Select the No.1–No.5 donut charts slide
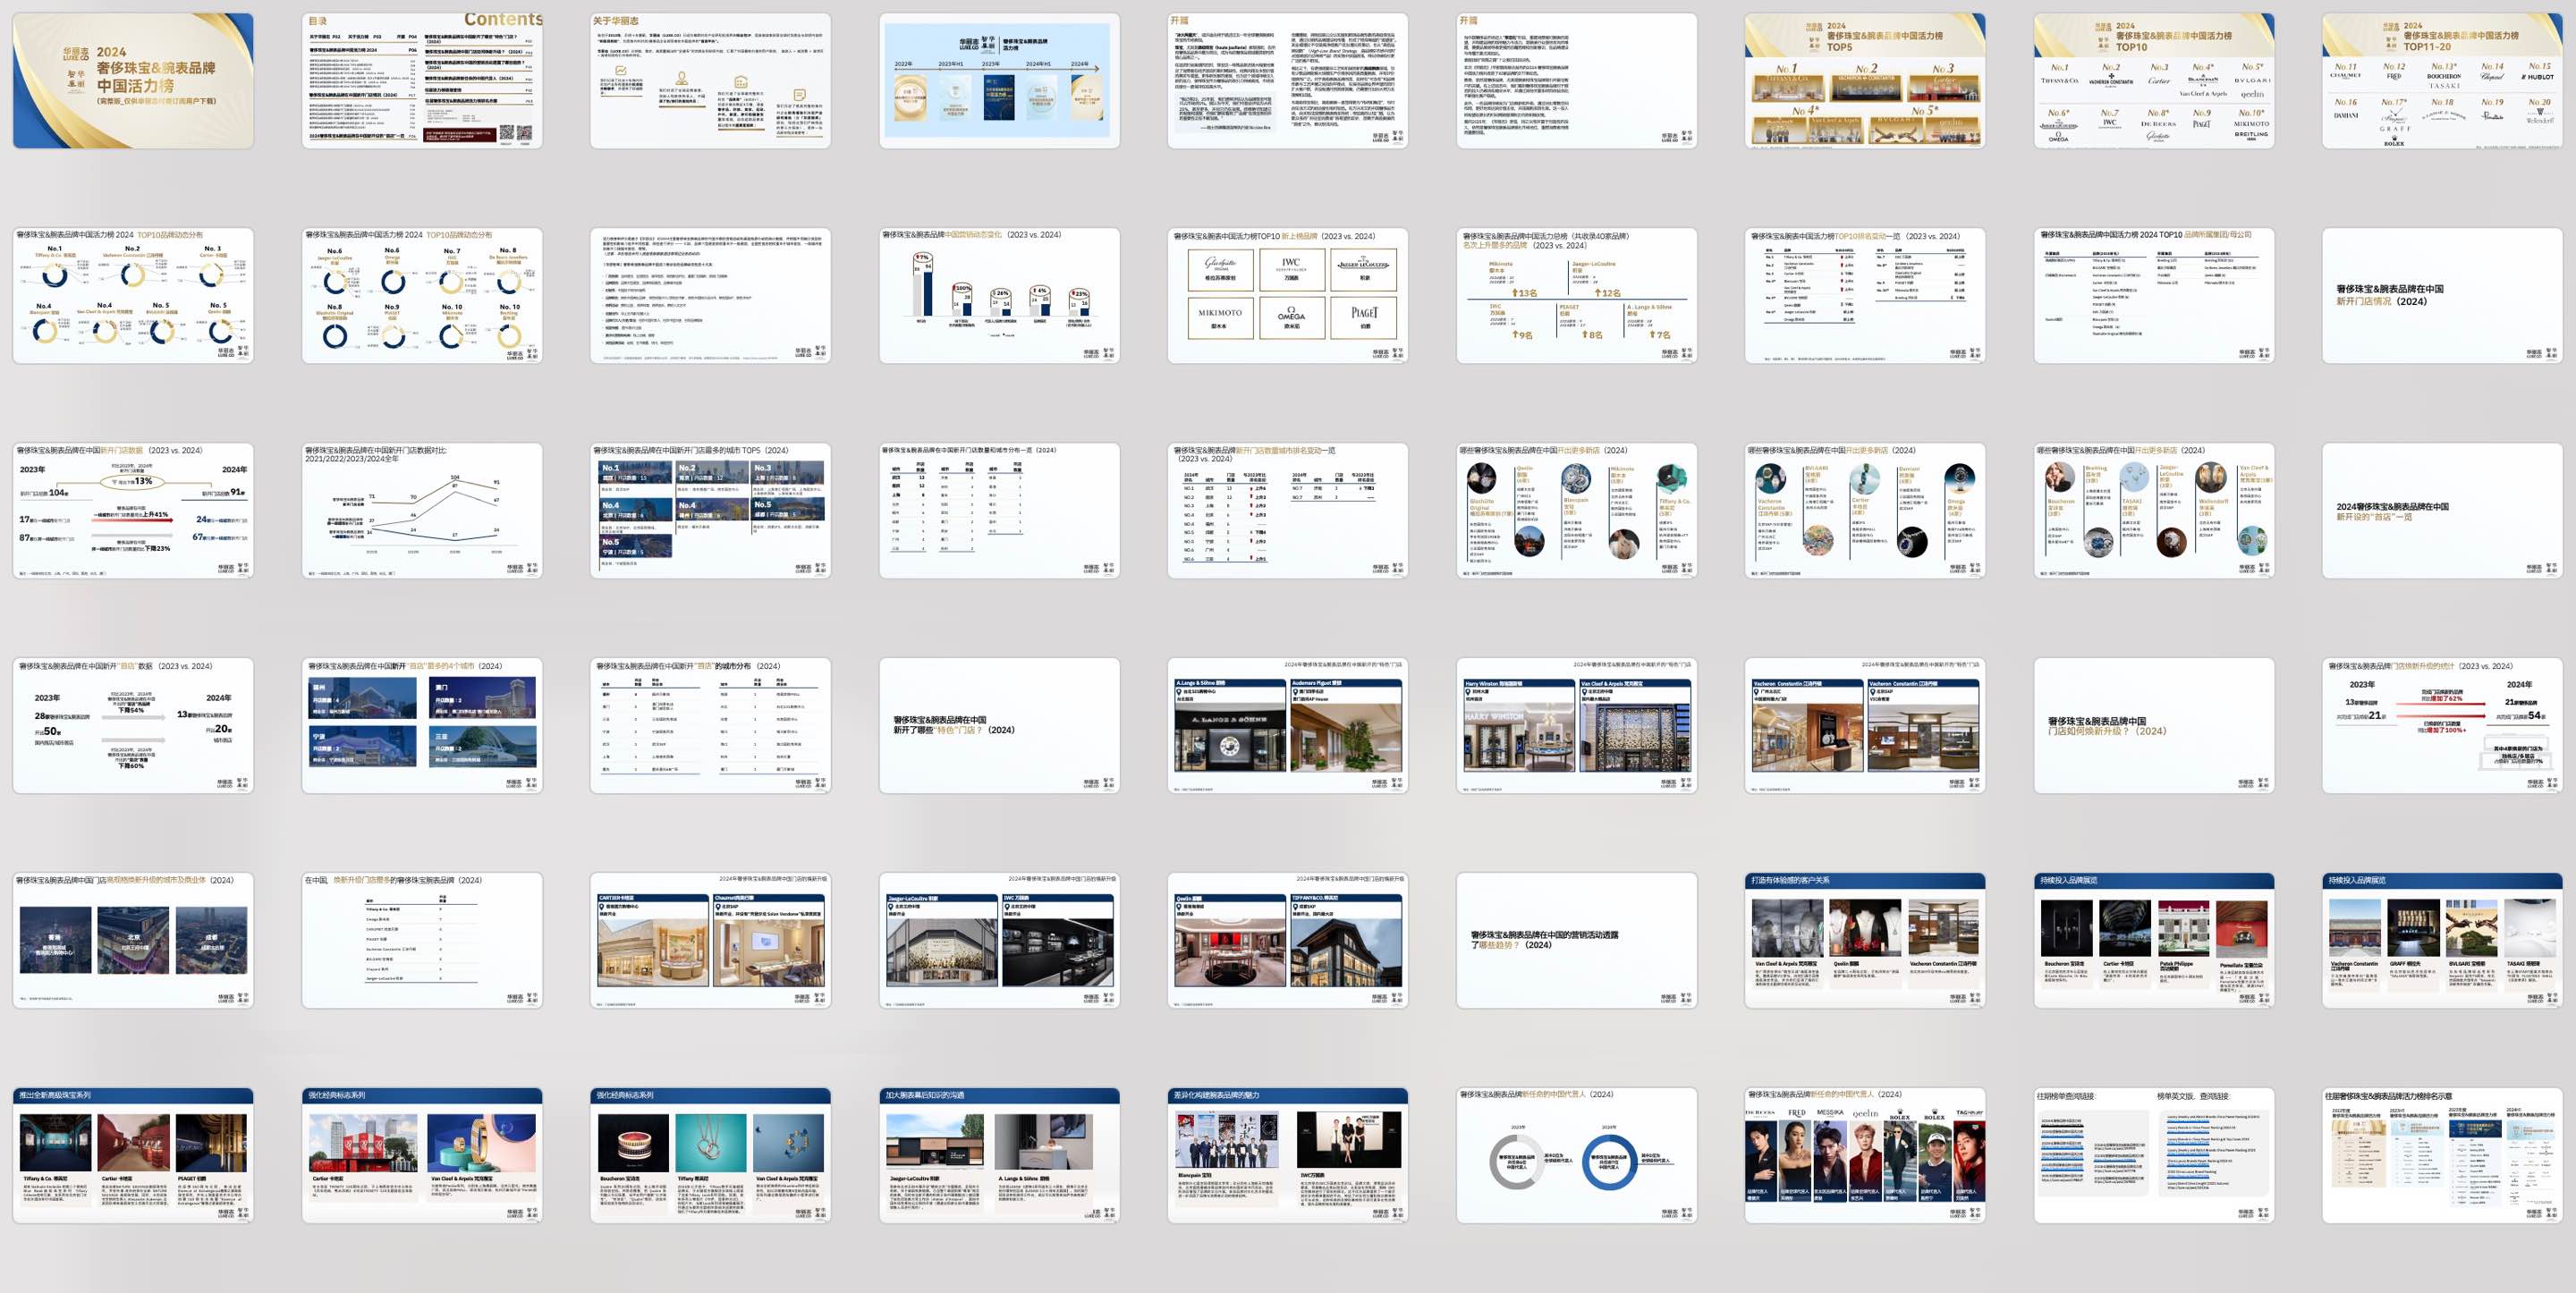 (x=133, y=295)
